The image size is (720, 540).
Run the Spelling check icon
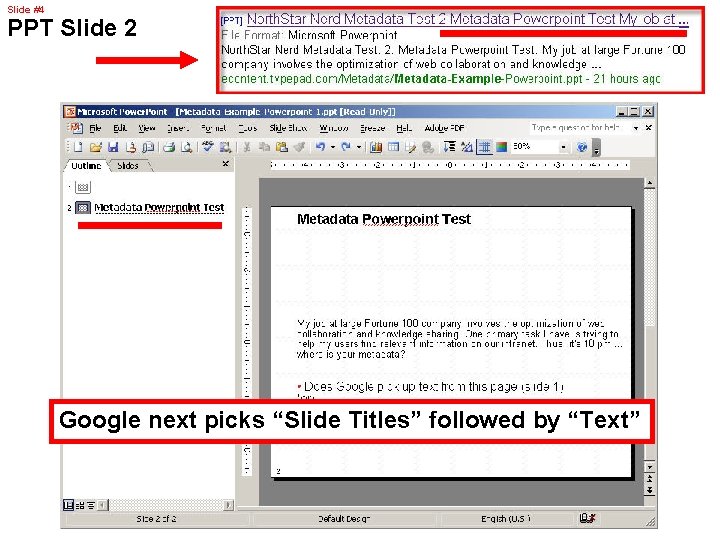pos(208,147)
